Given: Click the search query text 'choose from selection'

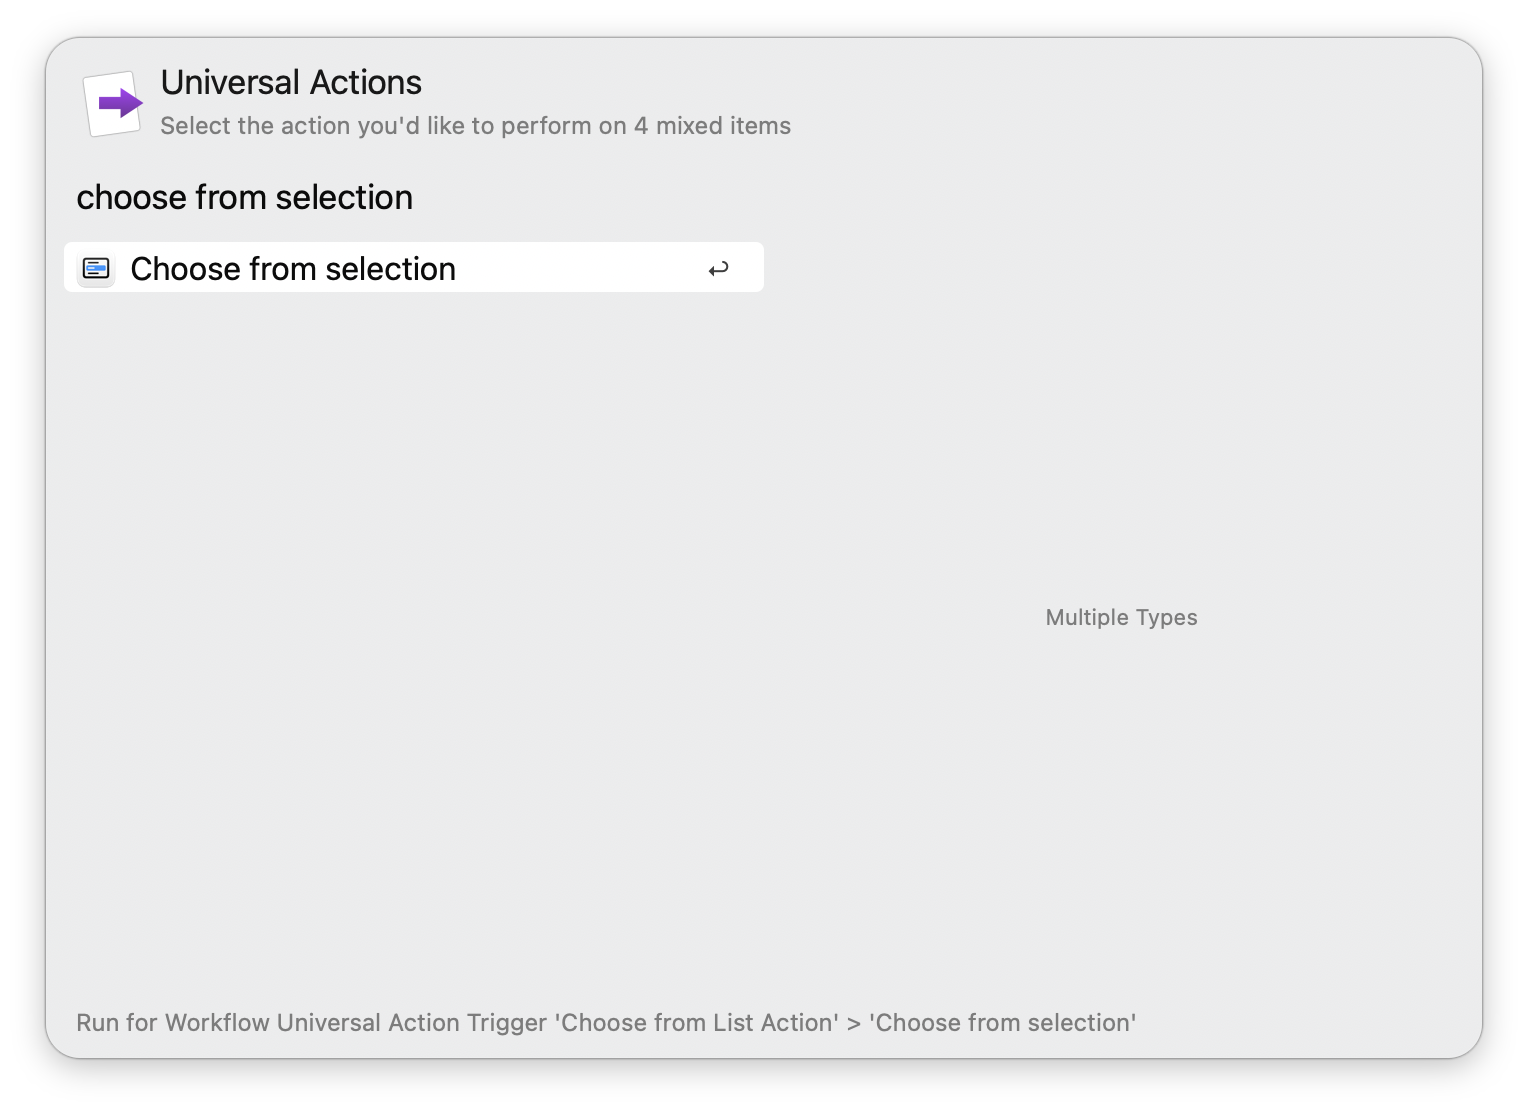Looking at the screenshot, I should [x=244, y=197].
